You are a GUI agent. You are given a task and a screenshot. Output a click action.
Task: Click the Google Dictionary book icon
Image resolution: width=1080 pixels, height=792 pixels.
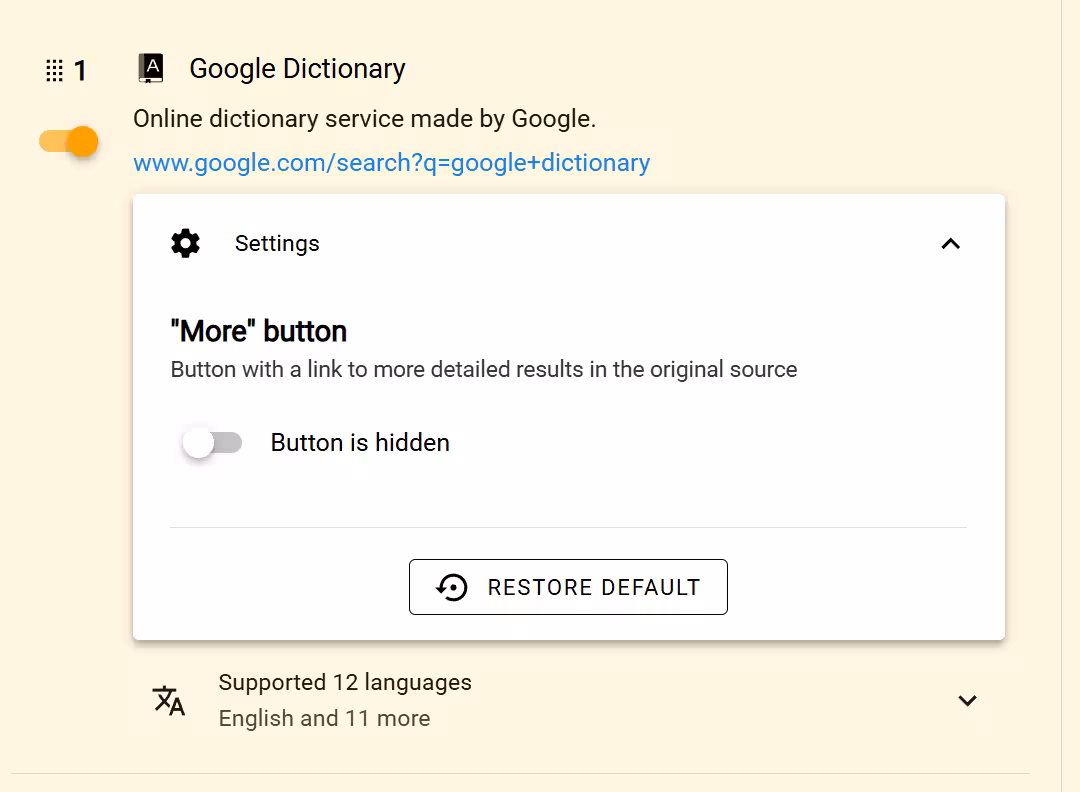pos(152,68)
